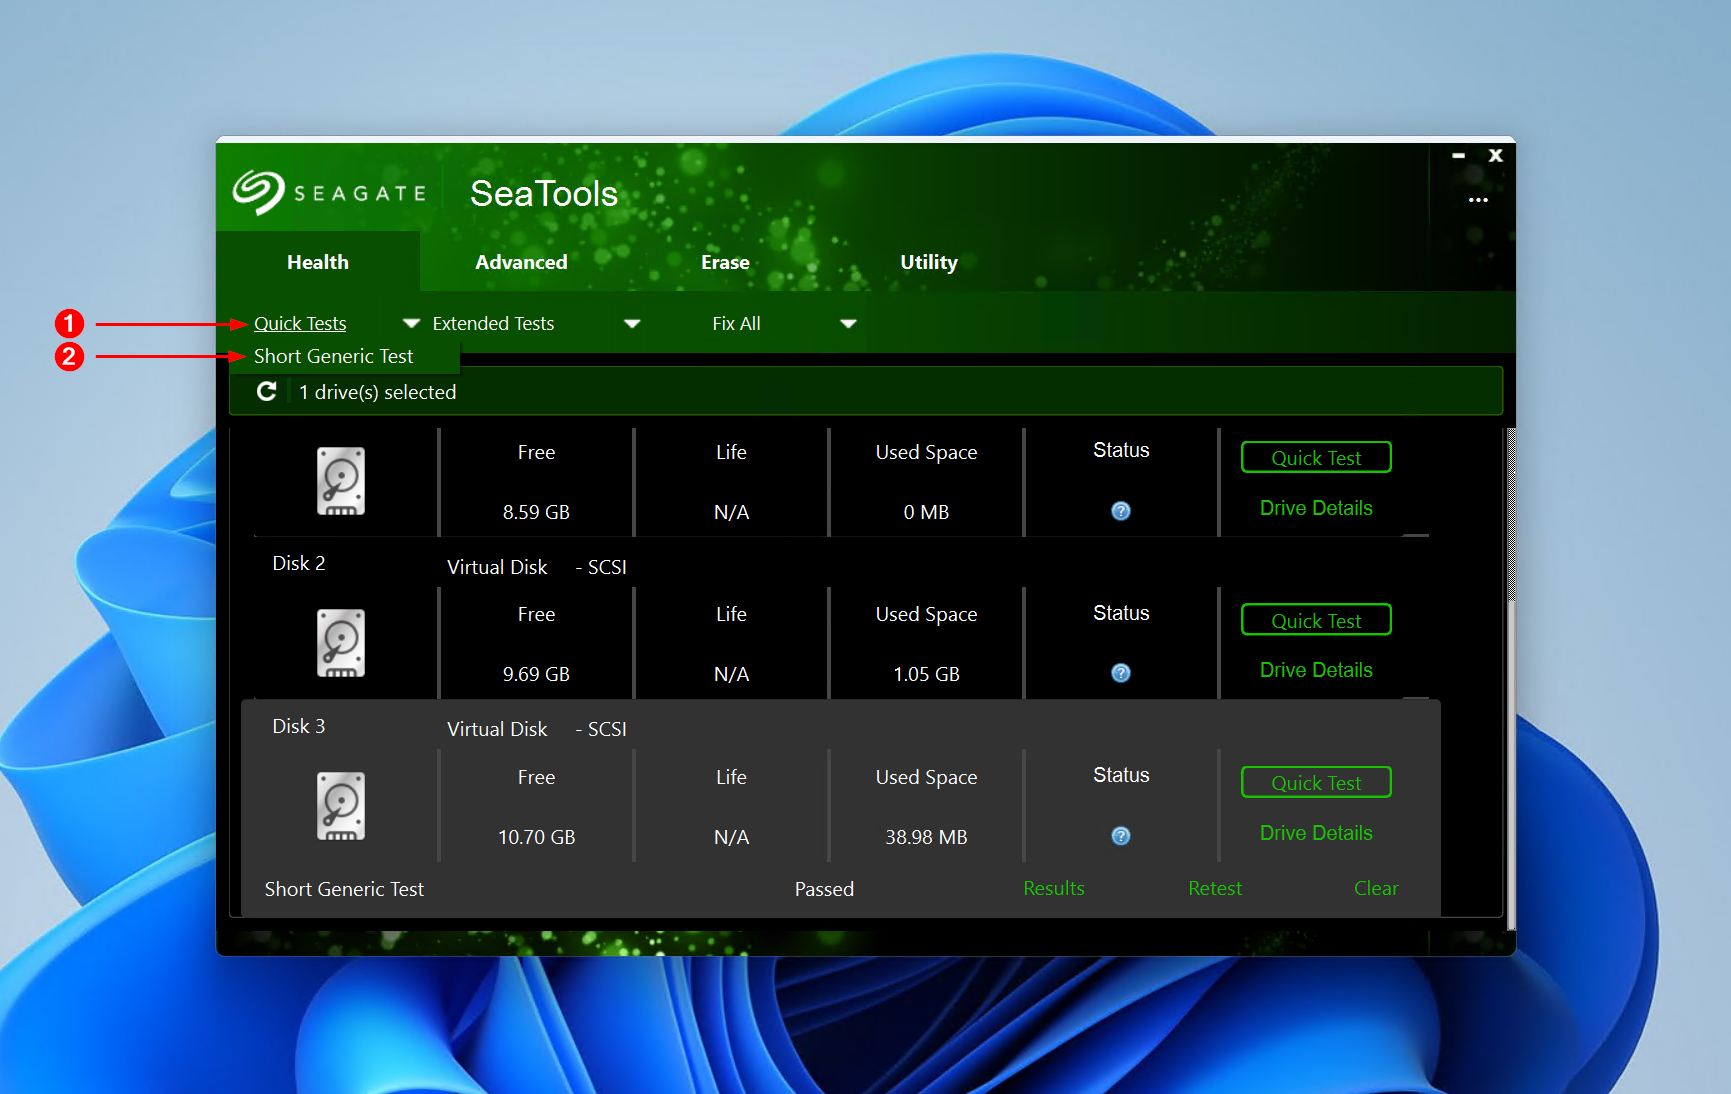The height and width of the screenshot is (1094, 1731).
Task: Click the 0 MB used space value
Action: 926,512
